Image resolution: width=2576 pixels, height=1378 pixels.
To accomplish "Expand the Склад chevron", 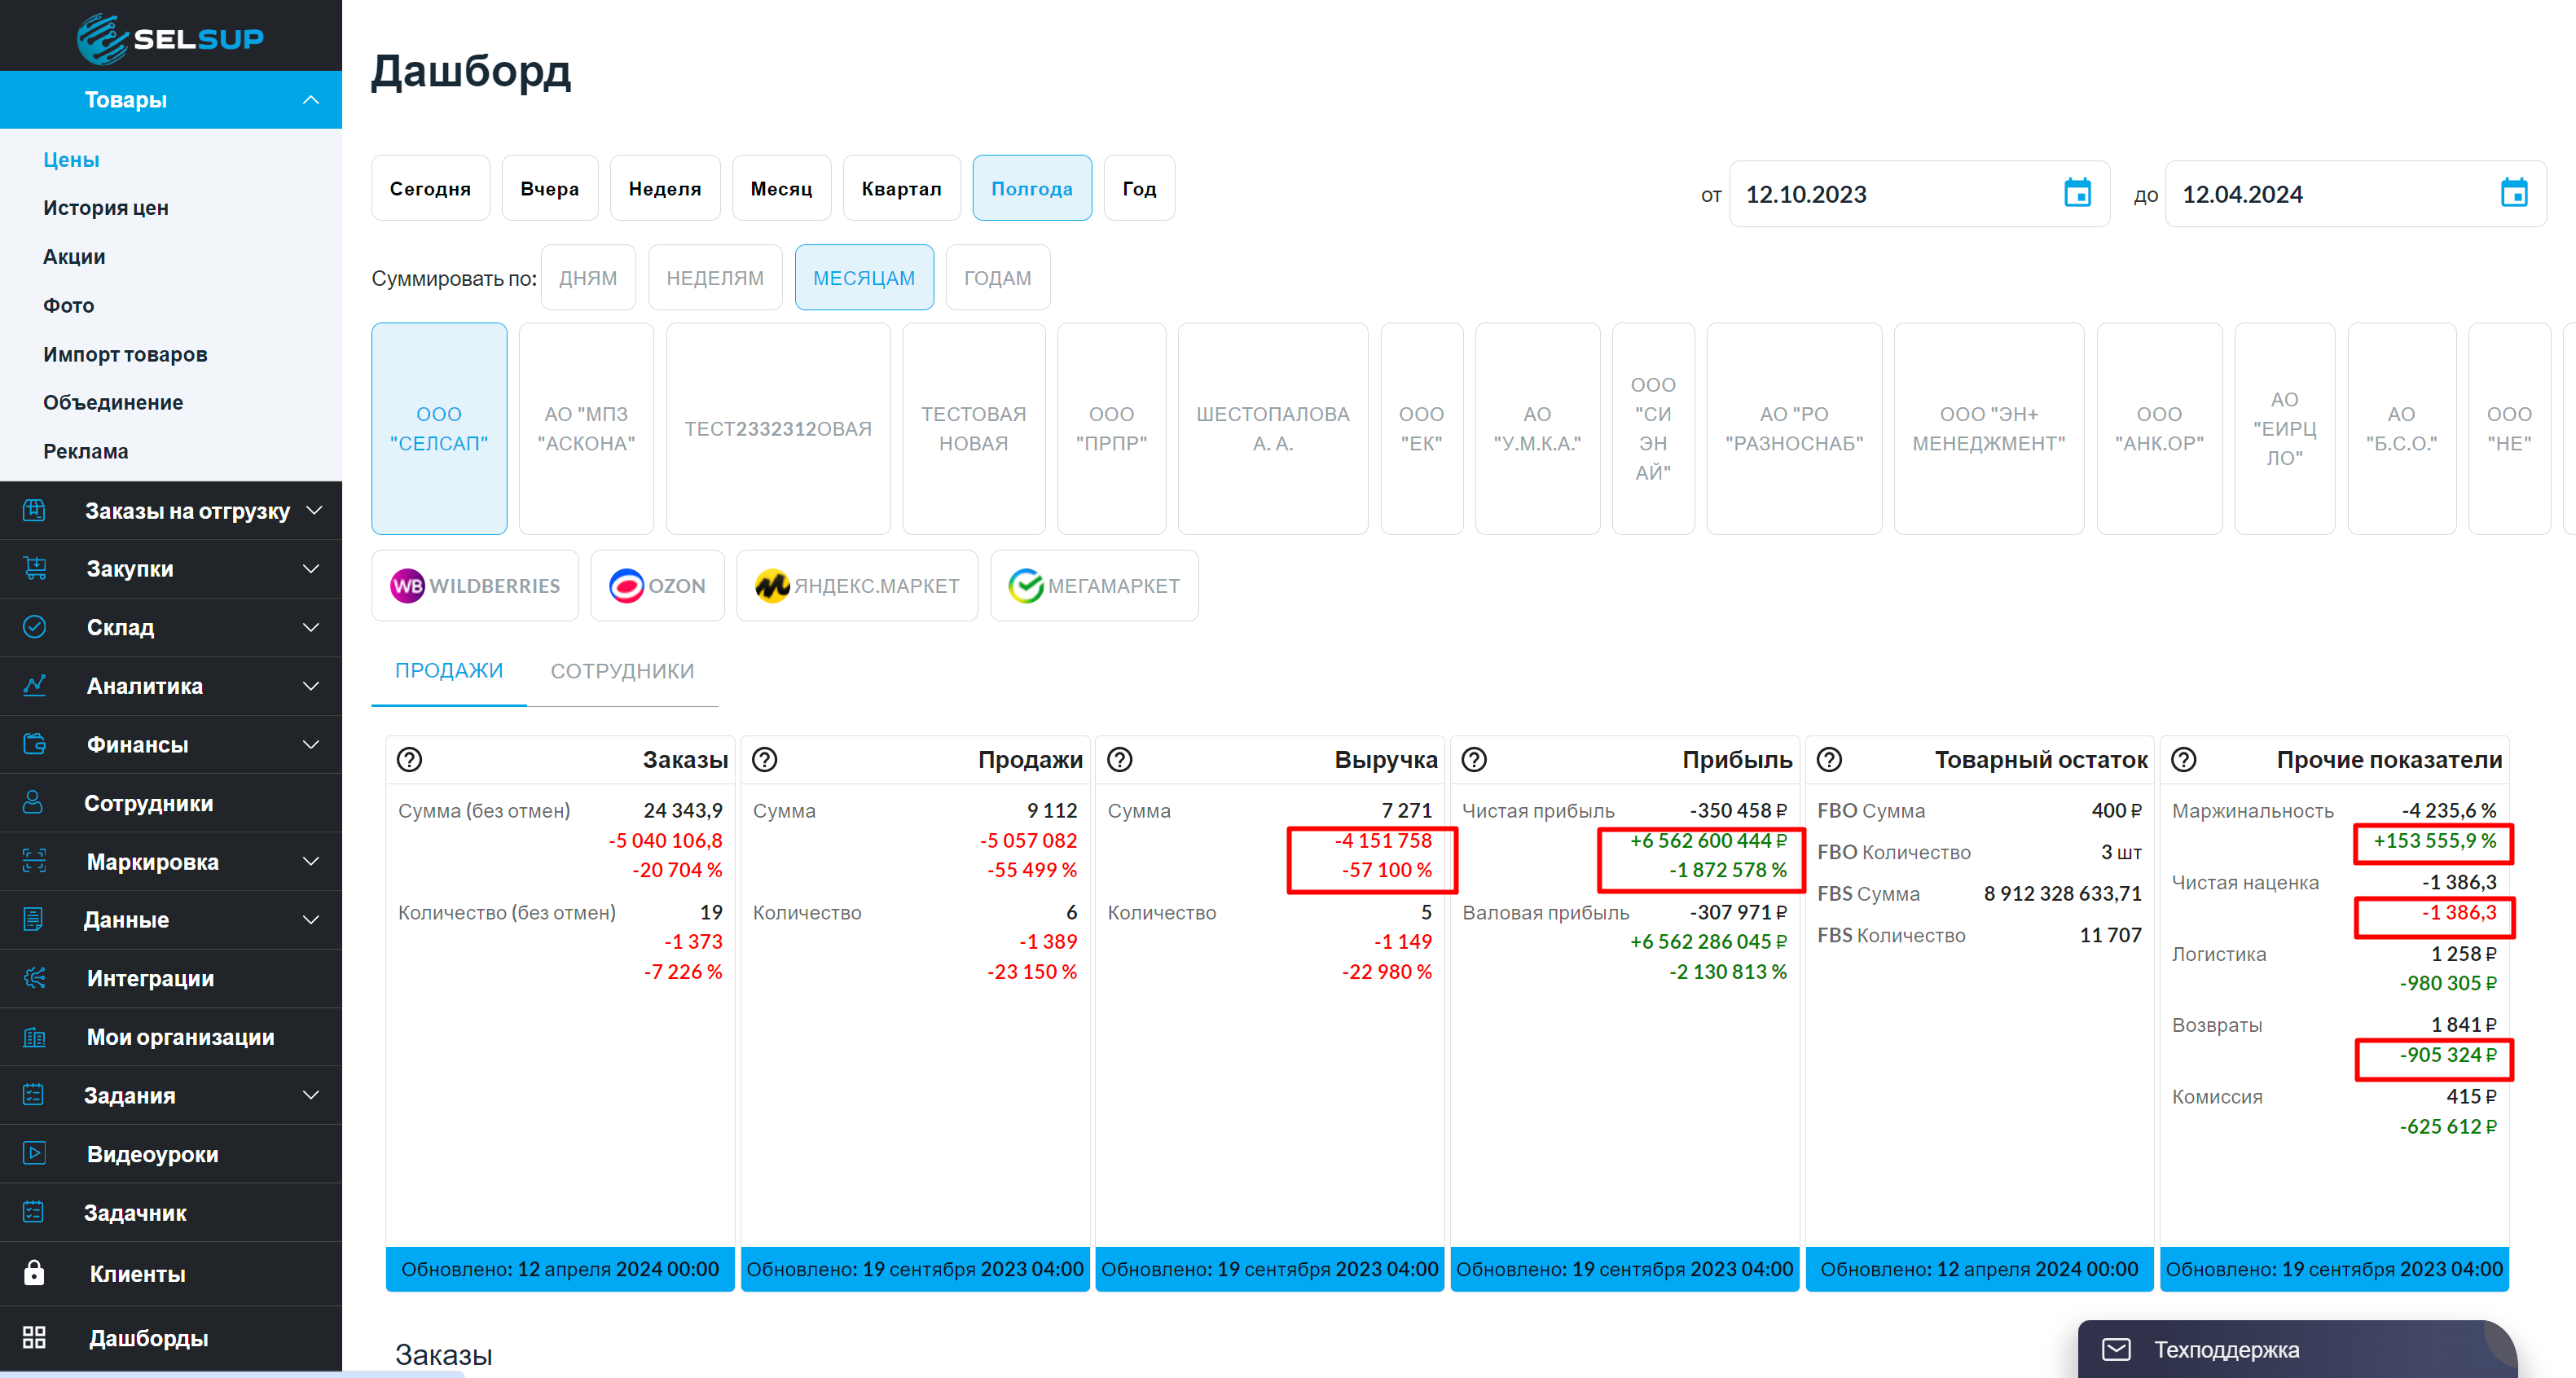I will (x=311, y=628).
